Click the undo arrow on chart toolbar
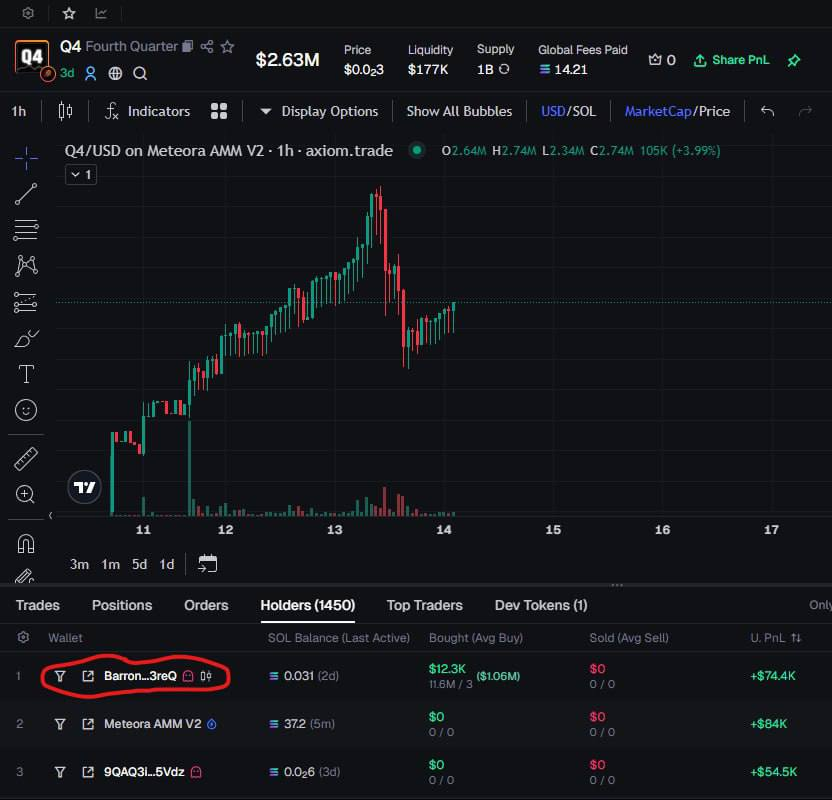Screen dimensions: 832x800 click(767, 111)
